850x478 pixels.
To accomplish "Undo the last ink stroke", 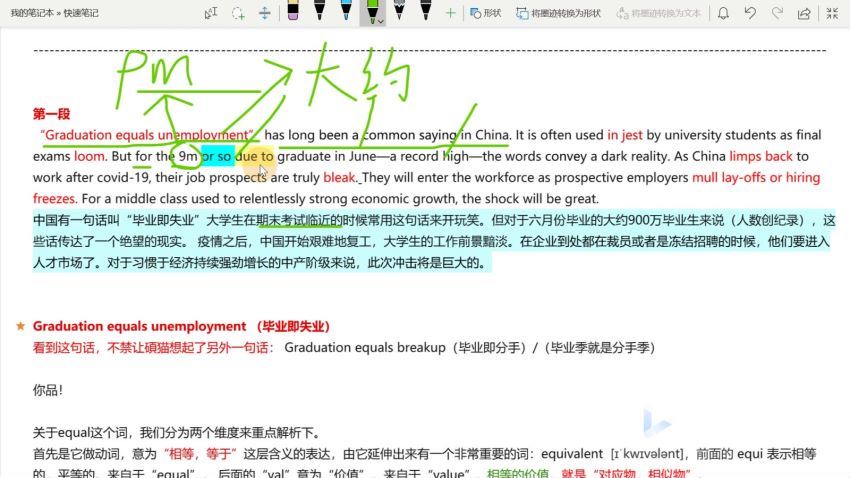I will tap(750, 13).
